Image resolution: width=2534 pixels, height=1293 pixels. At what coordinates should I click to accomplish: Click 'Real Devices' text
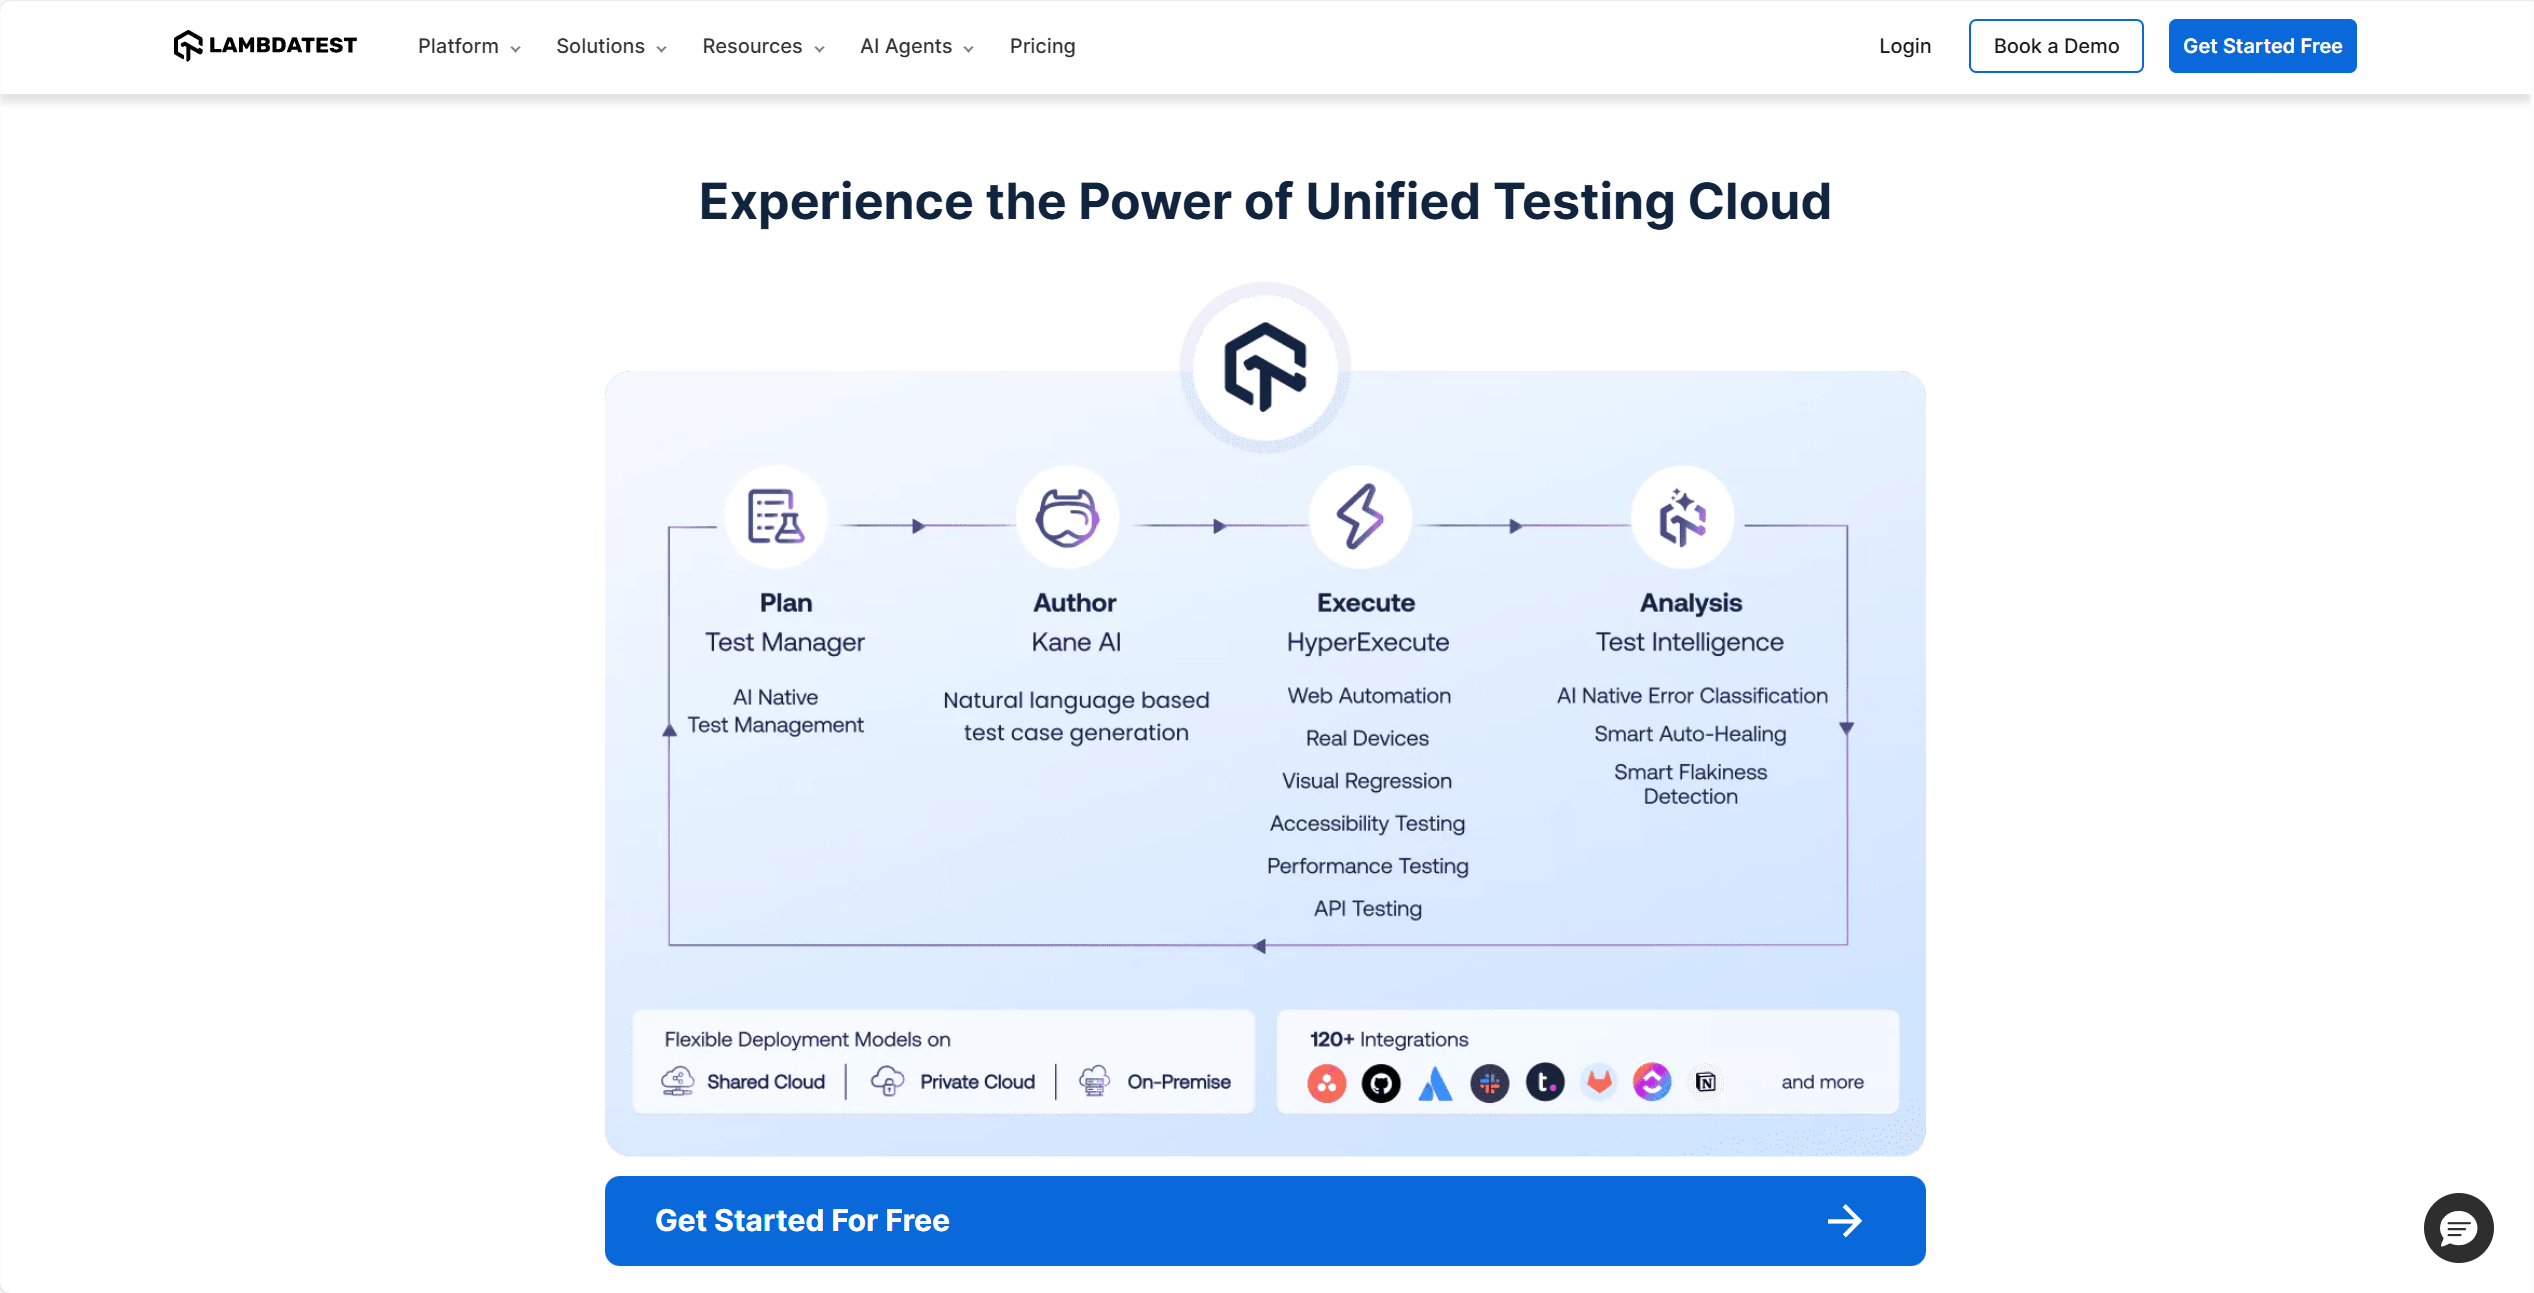pyautogui.click(x=1367, y=738)
